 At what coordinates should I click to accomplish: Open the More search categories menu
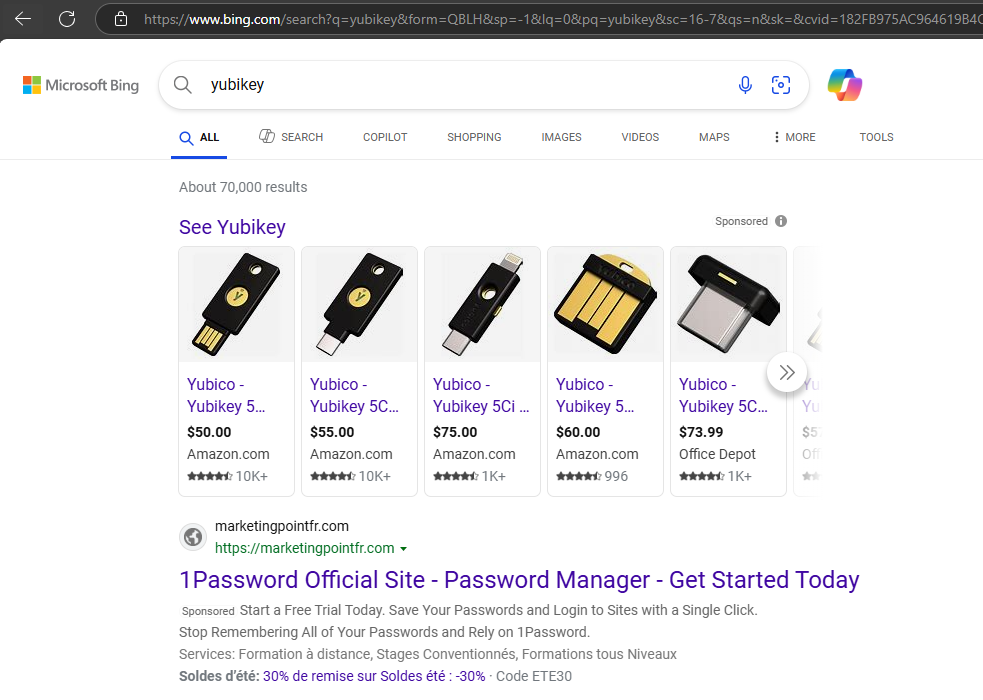pos(794,137)
